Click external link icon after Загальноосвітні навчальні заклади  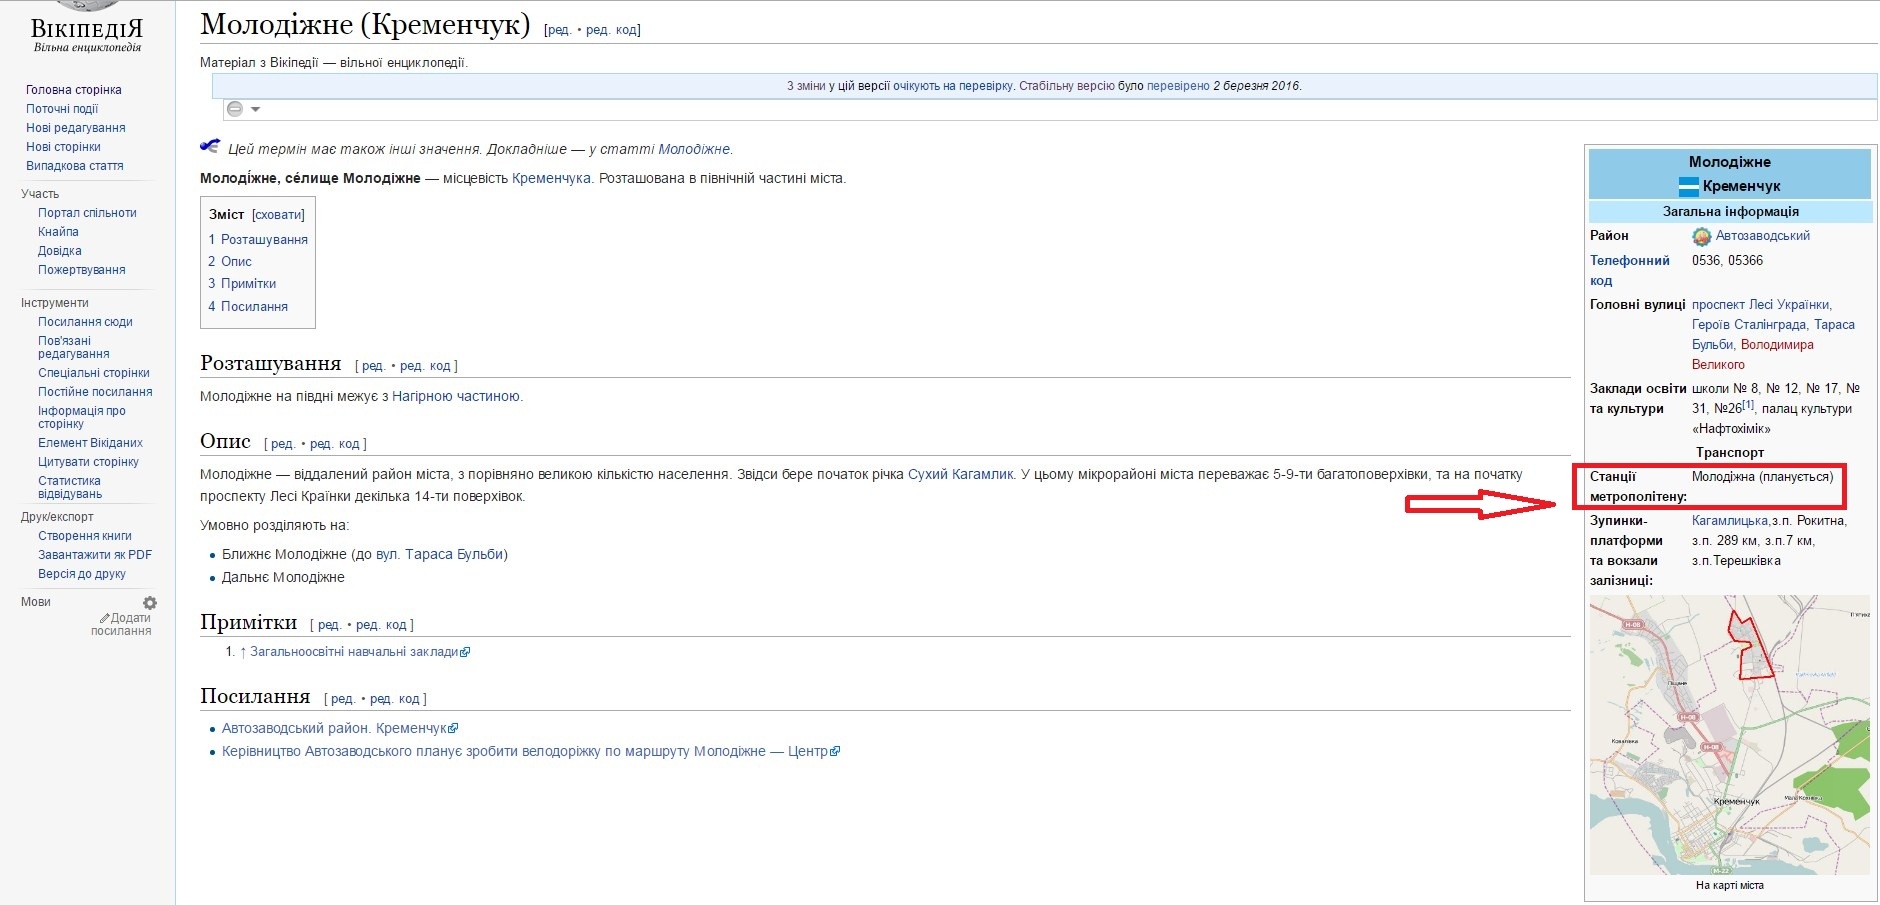coord(465,652)
